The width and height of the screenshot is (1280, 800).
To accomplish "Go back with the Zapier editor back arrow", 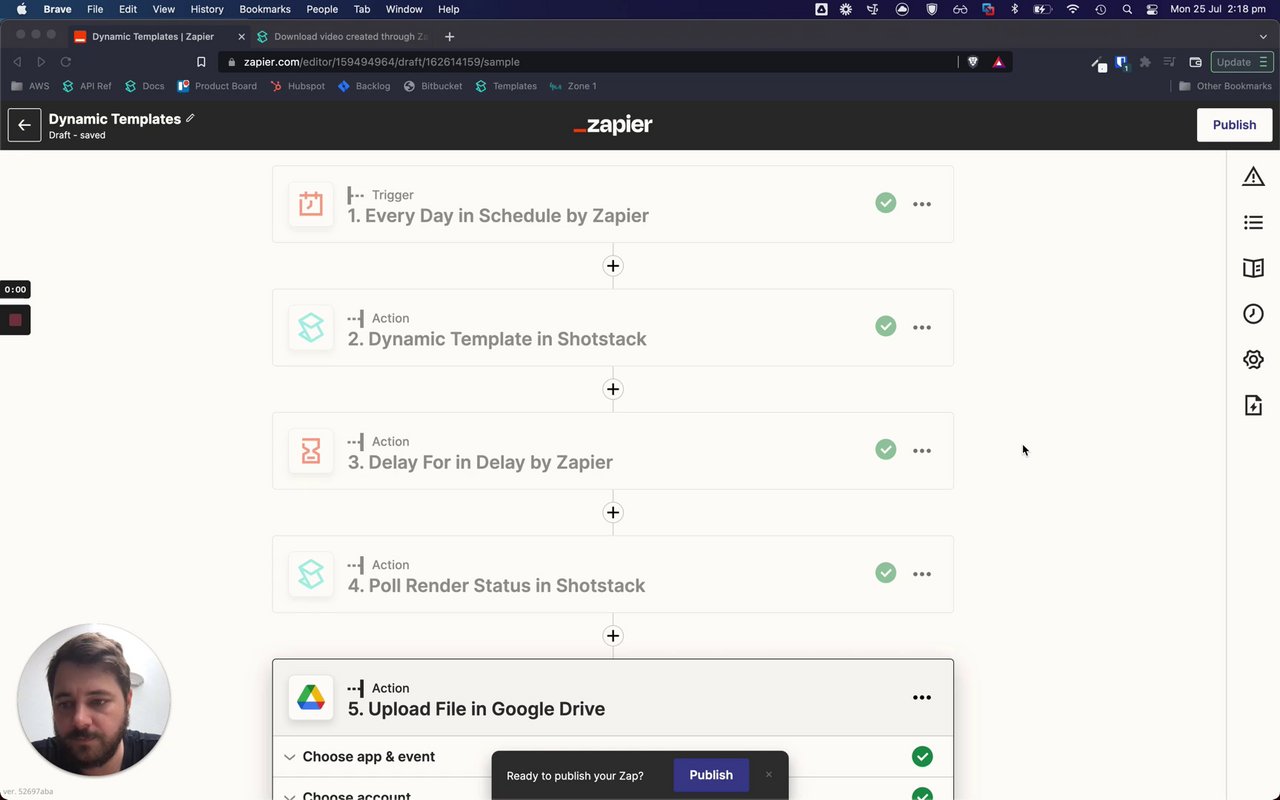I will pos(25,125).
